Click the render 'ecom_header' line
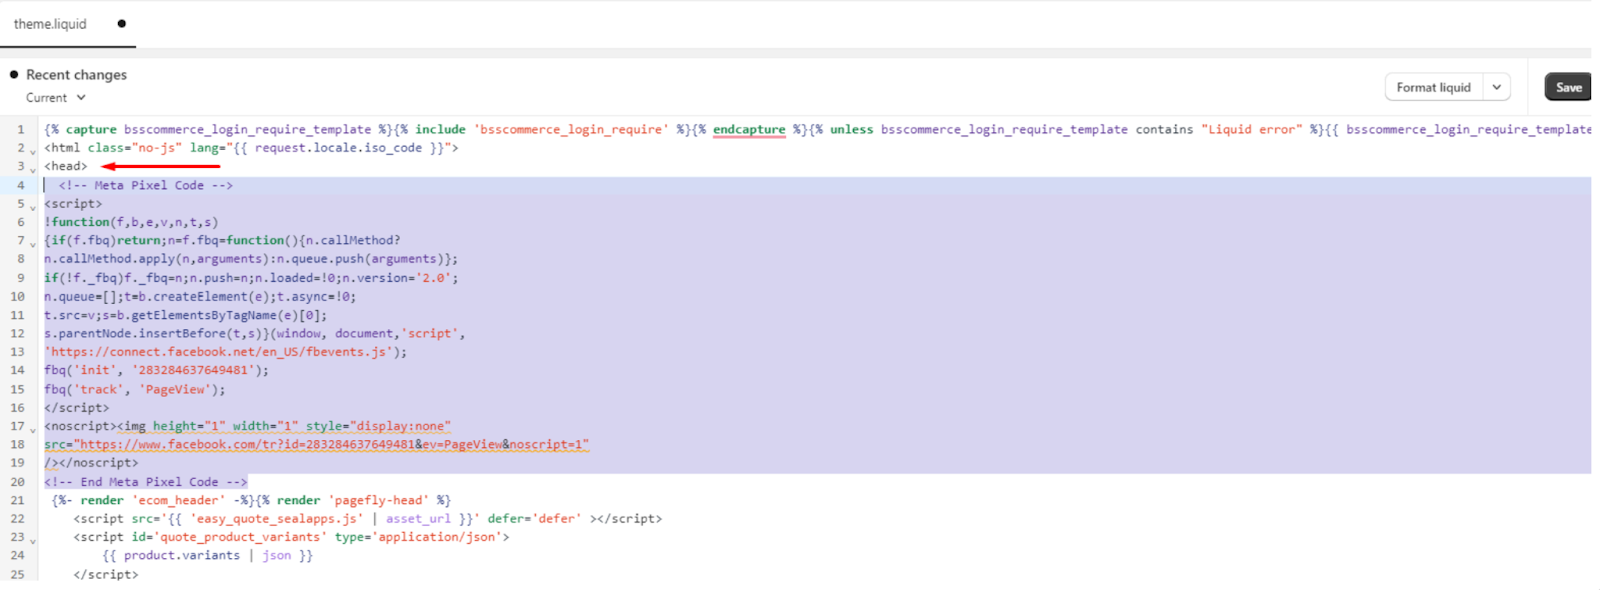This screenshot has height=590, width=1600. point(251,500)
